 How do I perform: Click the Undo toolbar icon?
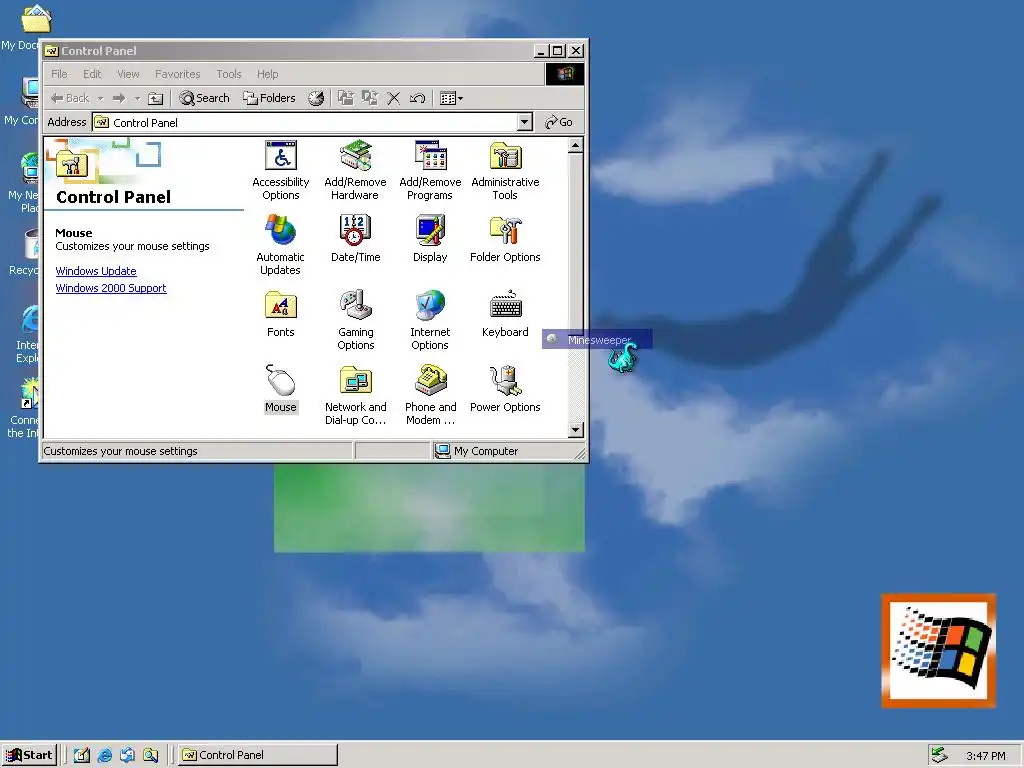click(417, 99)
